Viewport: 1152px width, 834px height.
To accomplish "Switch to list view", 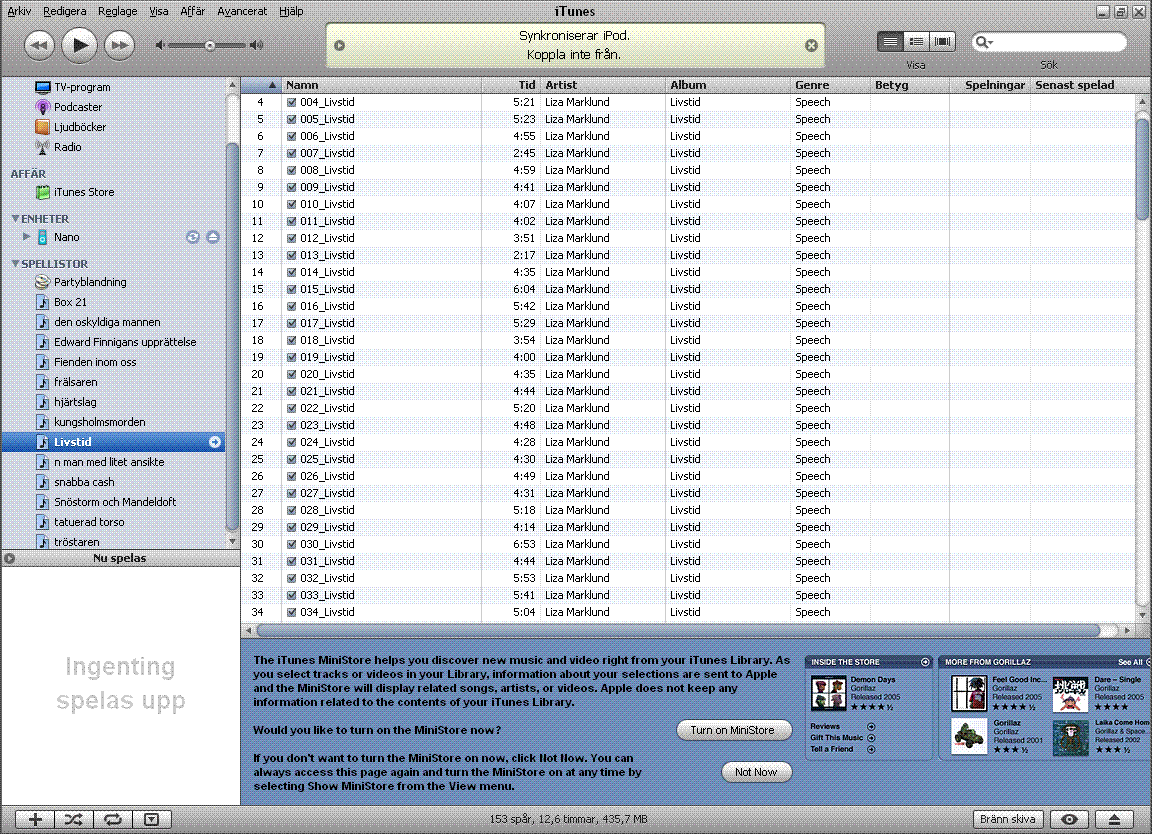I will 890,42.
